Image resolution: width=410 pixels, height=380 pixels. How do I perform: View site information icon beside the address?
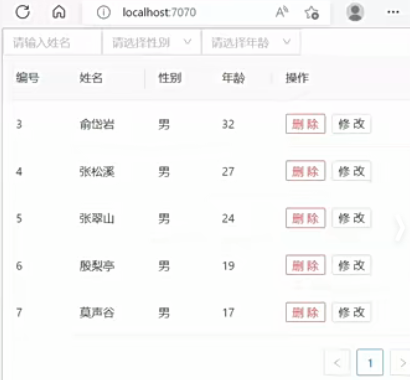click(103, 13)
